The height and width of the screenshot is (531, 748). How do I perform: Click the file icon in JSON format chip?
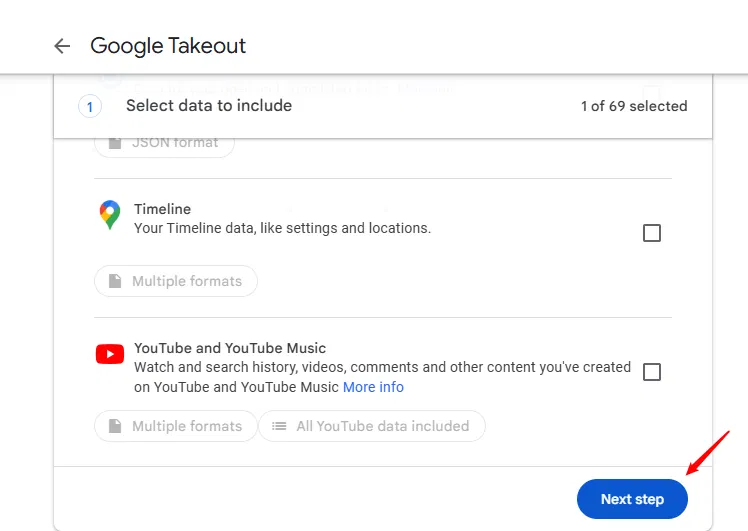[x=114, y=143]
